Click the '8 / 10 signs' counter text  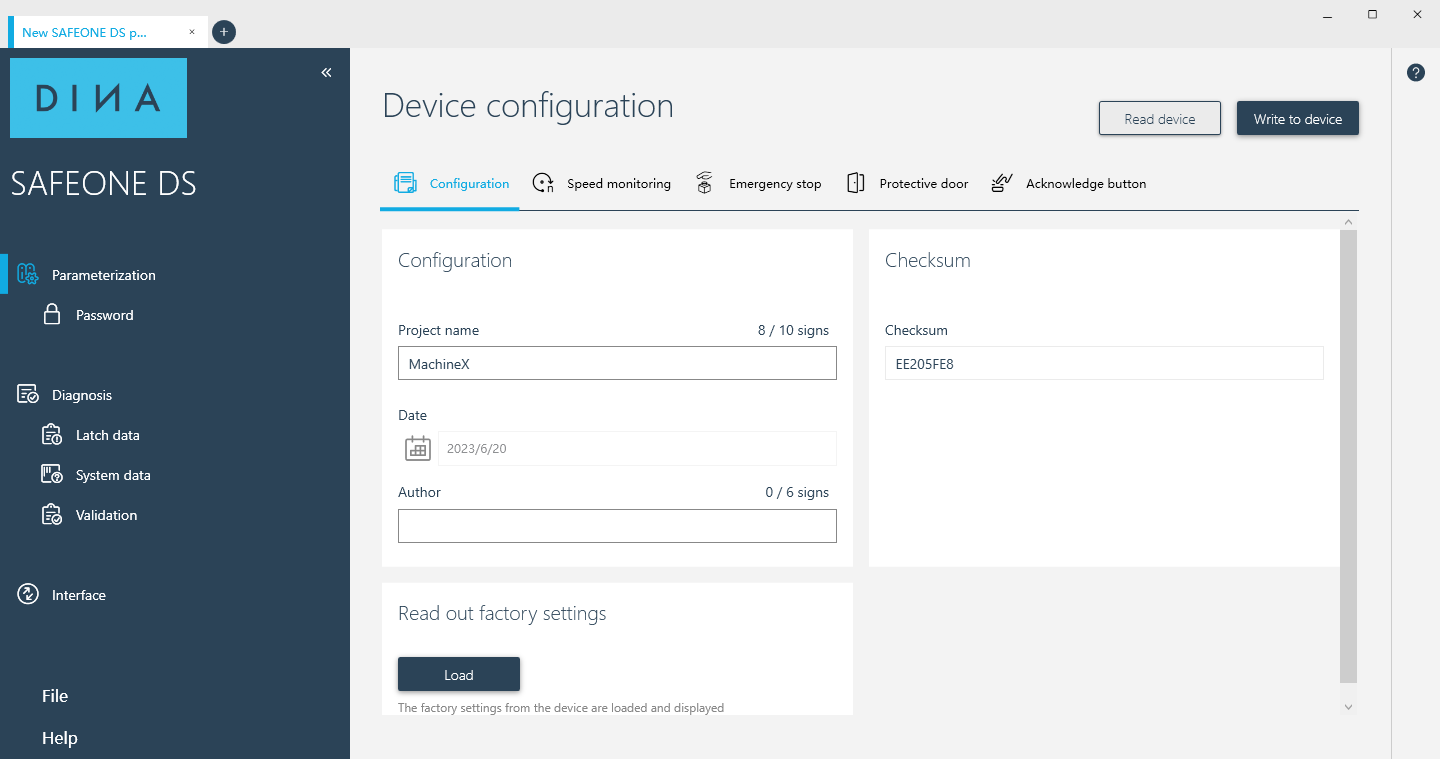793,330
